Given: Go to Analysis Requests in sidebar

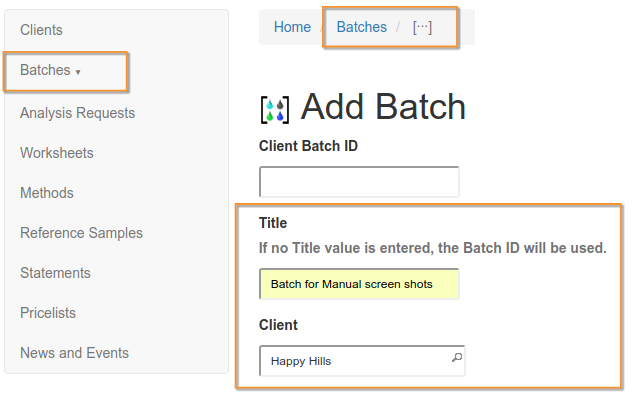Looking at the screenshot, I should point(77,113).
